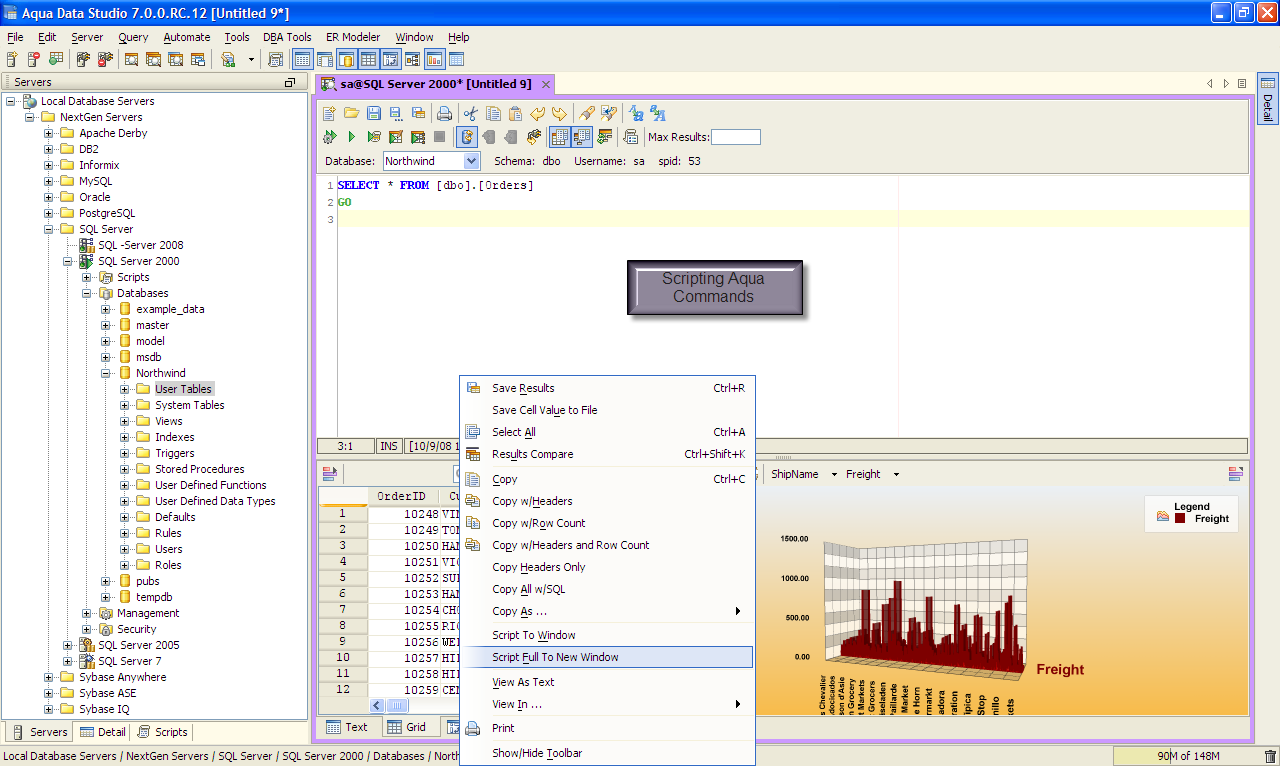This screenshot has width=1280, height=766.
Task: Run the query with the green Execute arrow
Action: [352, 137]
